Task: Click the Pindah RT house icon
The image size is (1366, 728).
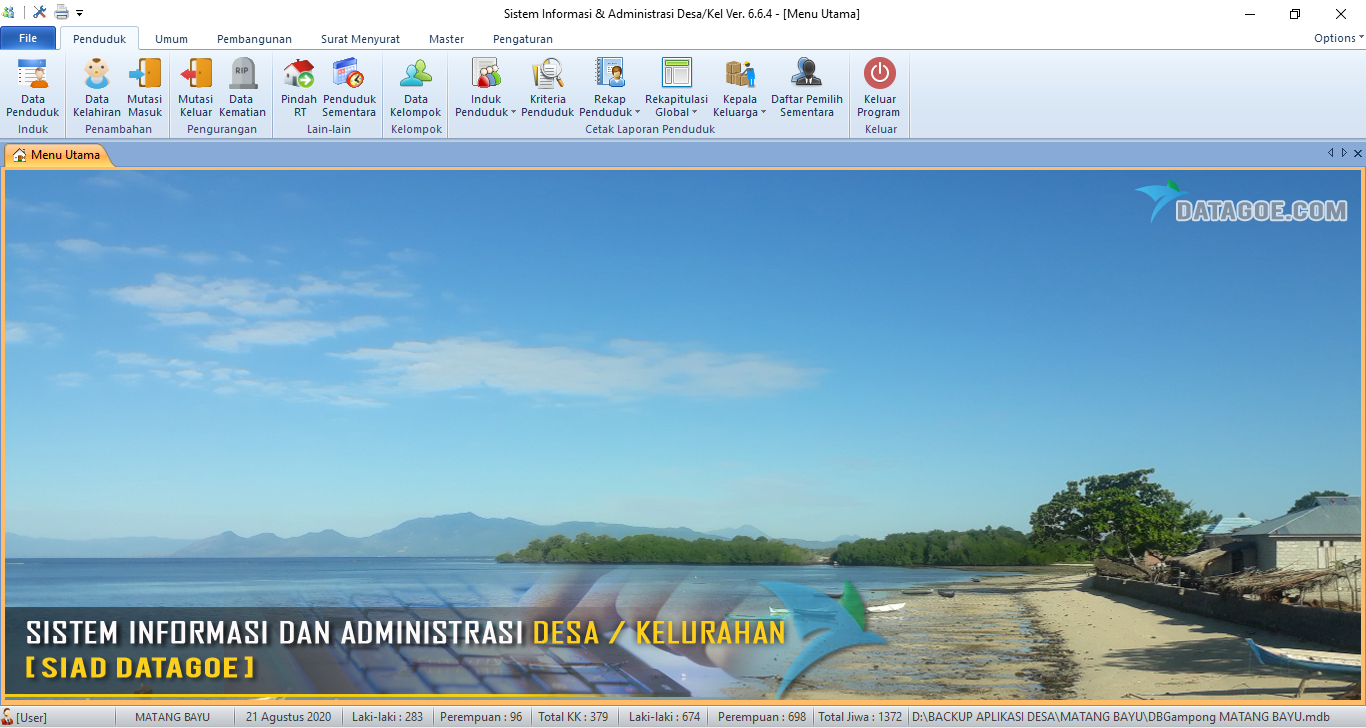Action: point(299,75)
